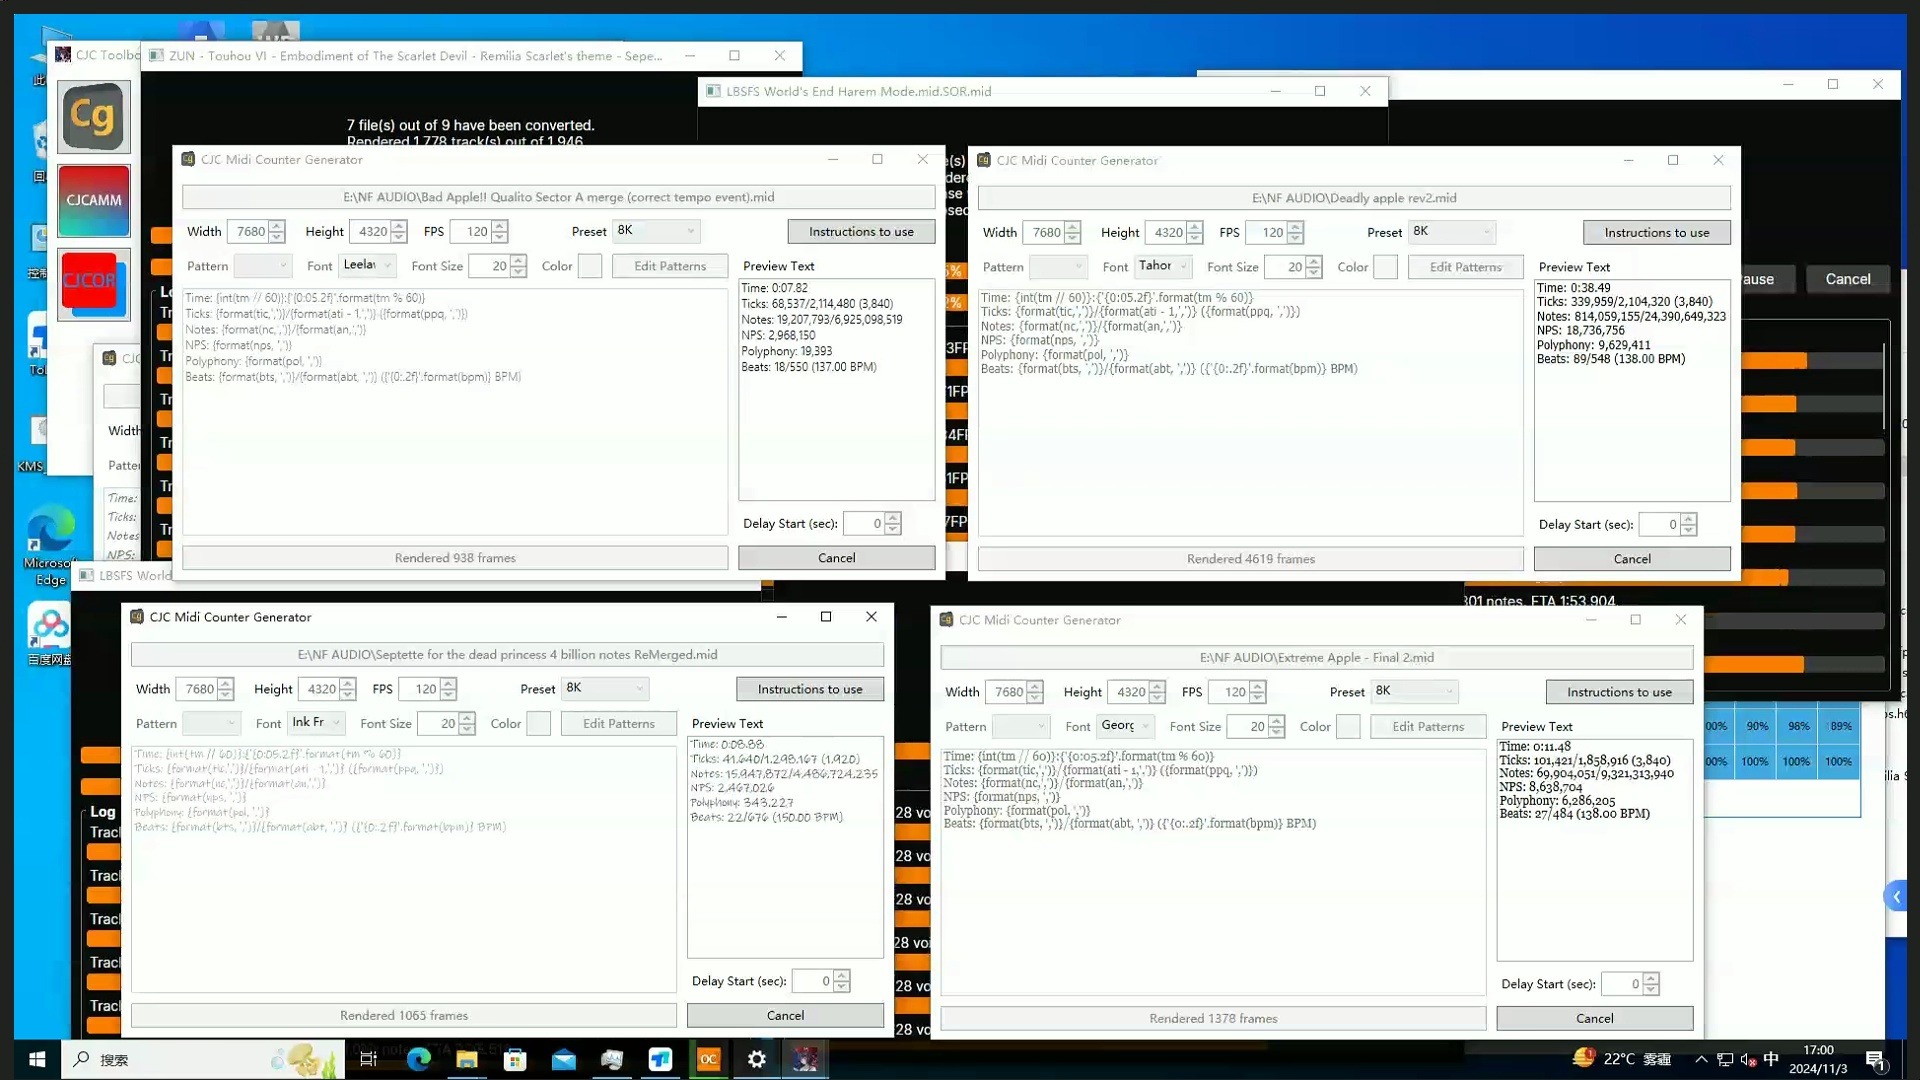Open the Baidu Netdisk desktop icon

pos(49,633)
